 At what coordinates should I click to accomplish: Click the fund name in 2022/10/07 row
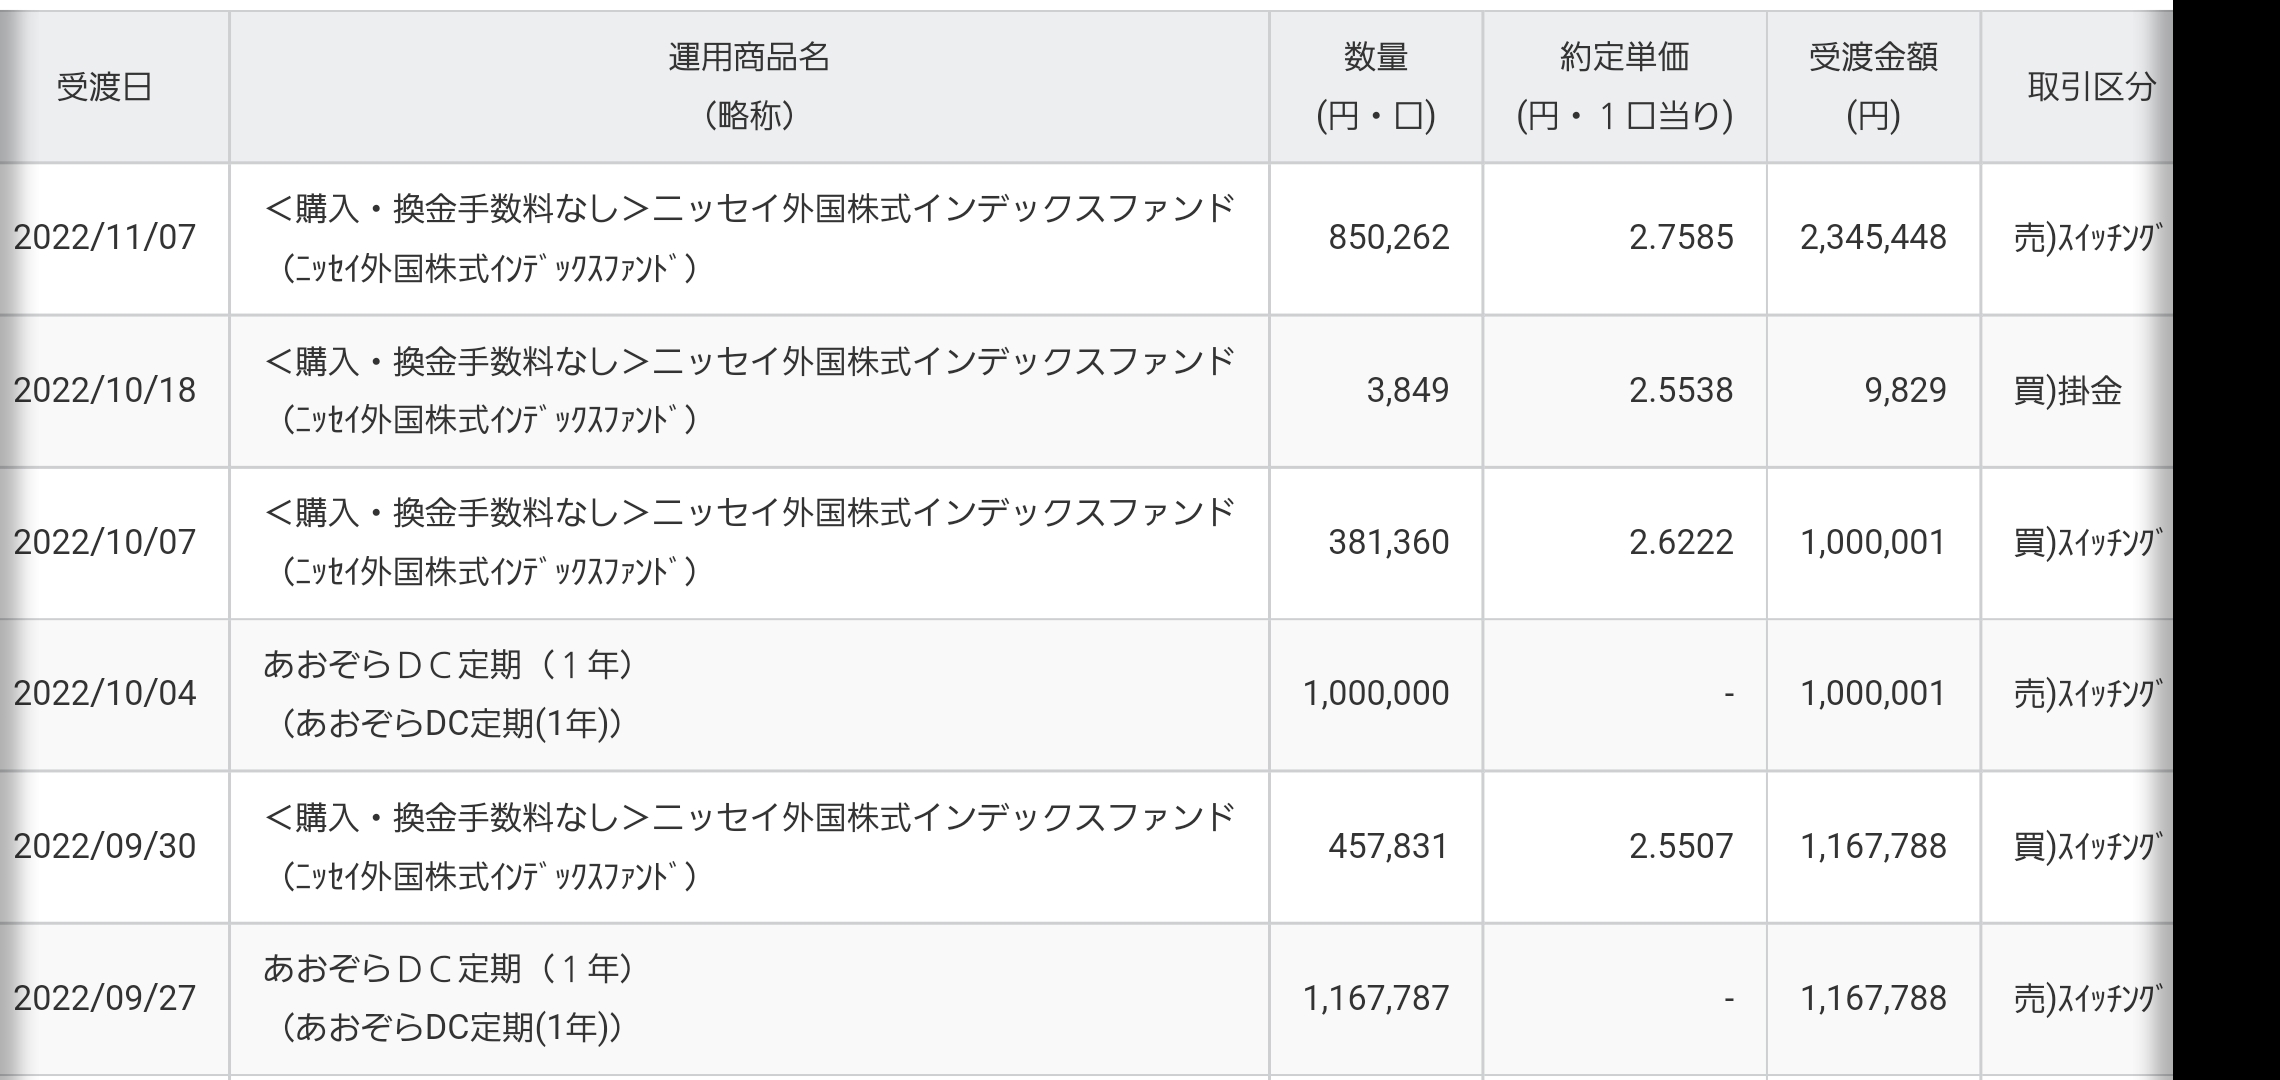tap(749, 542)
